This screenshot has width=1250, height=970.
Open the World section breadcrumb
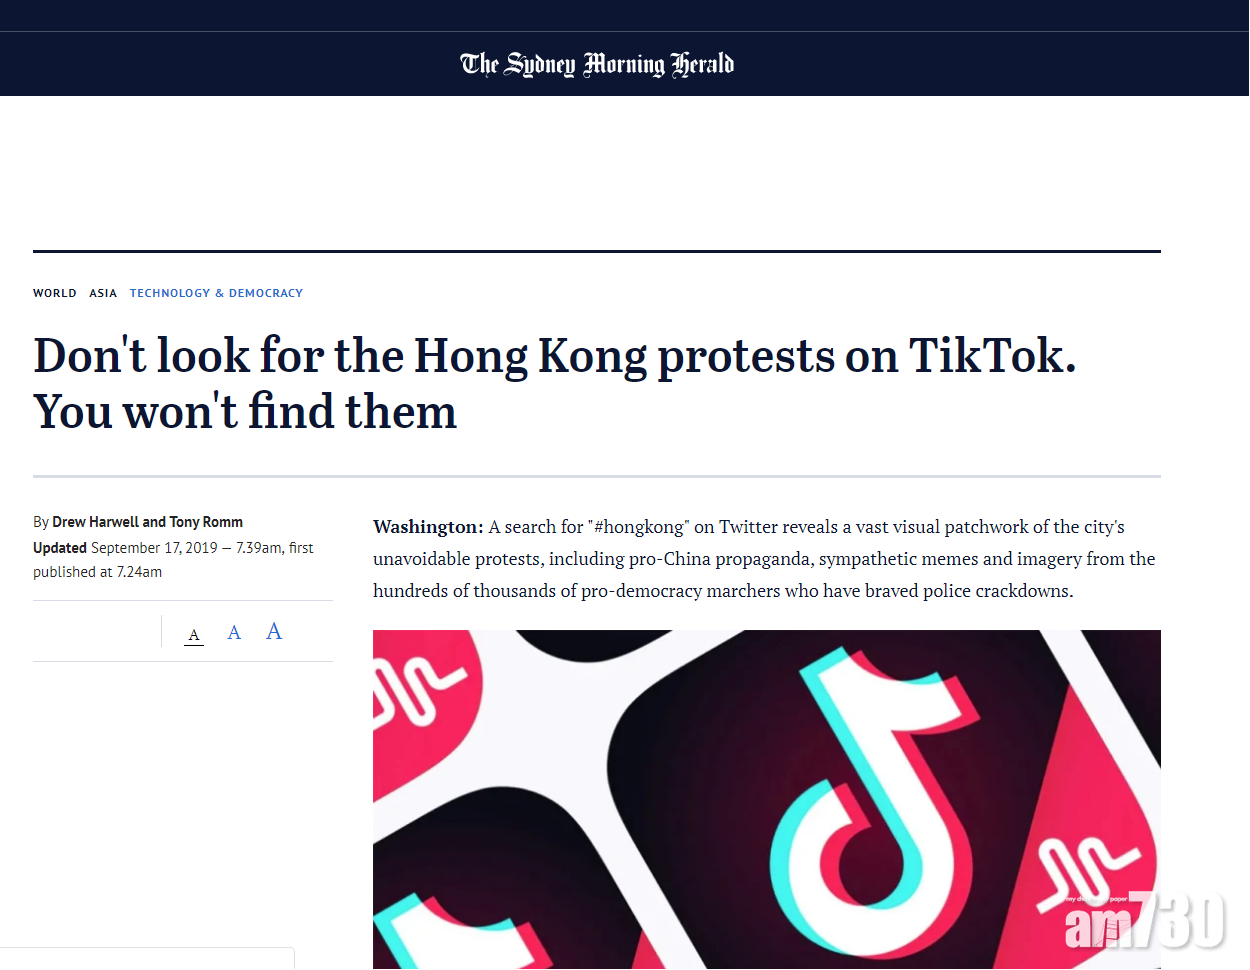pos(54,293)
